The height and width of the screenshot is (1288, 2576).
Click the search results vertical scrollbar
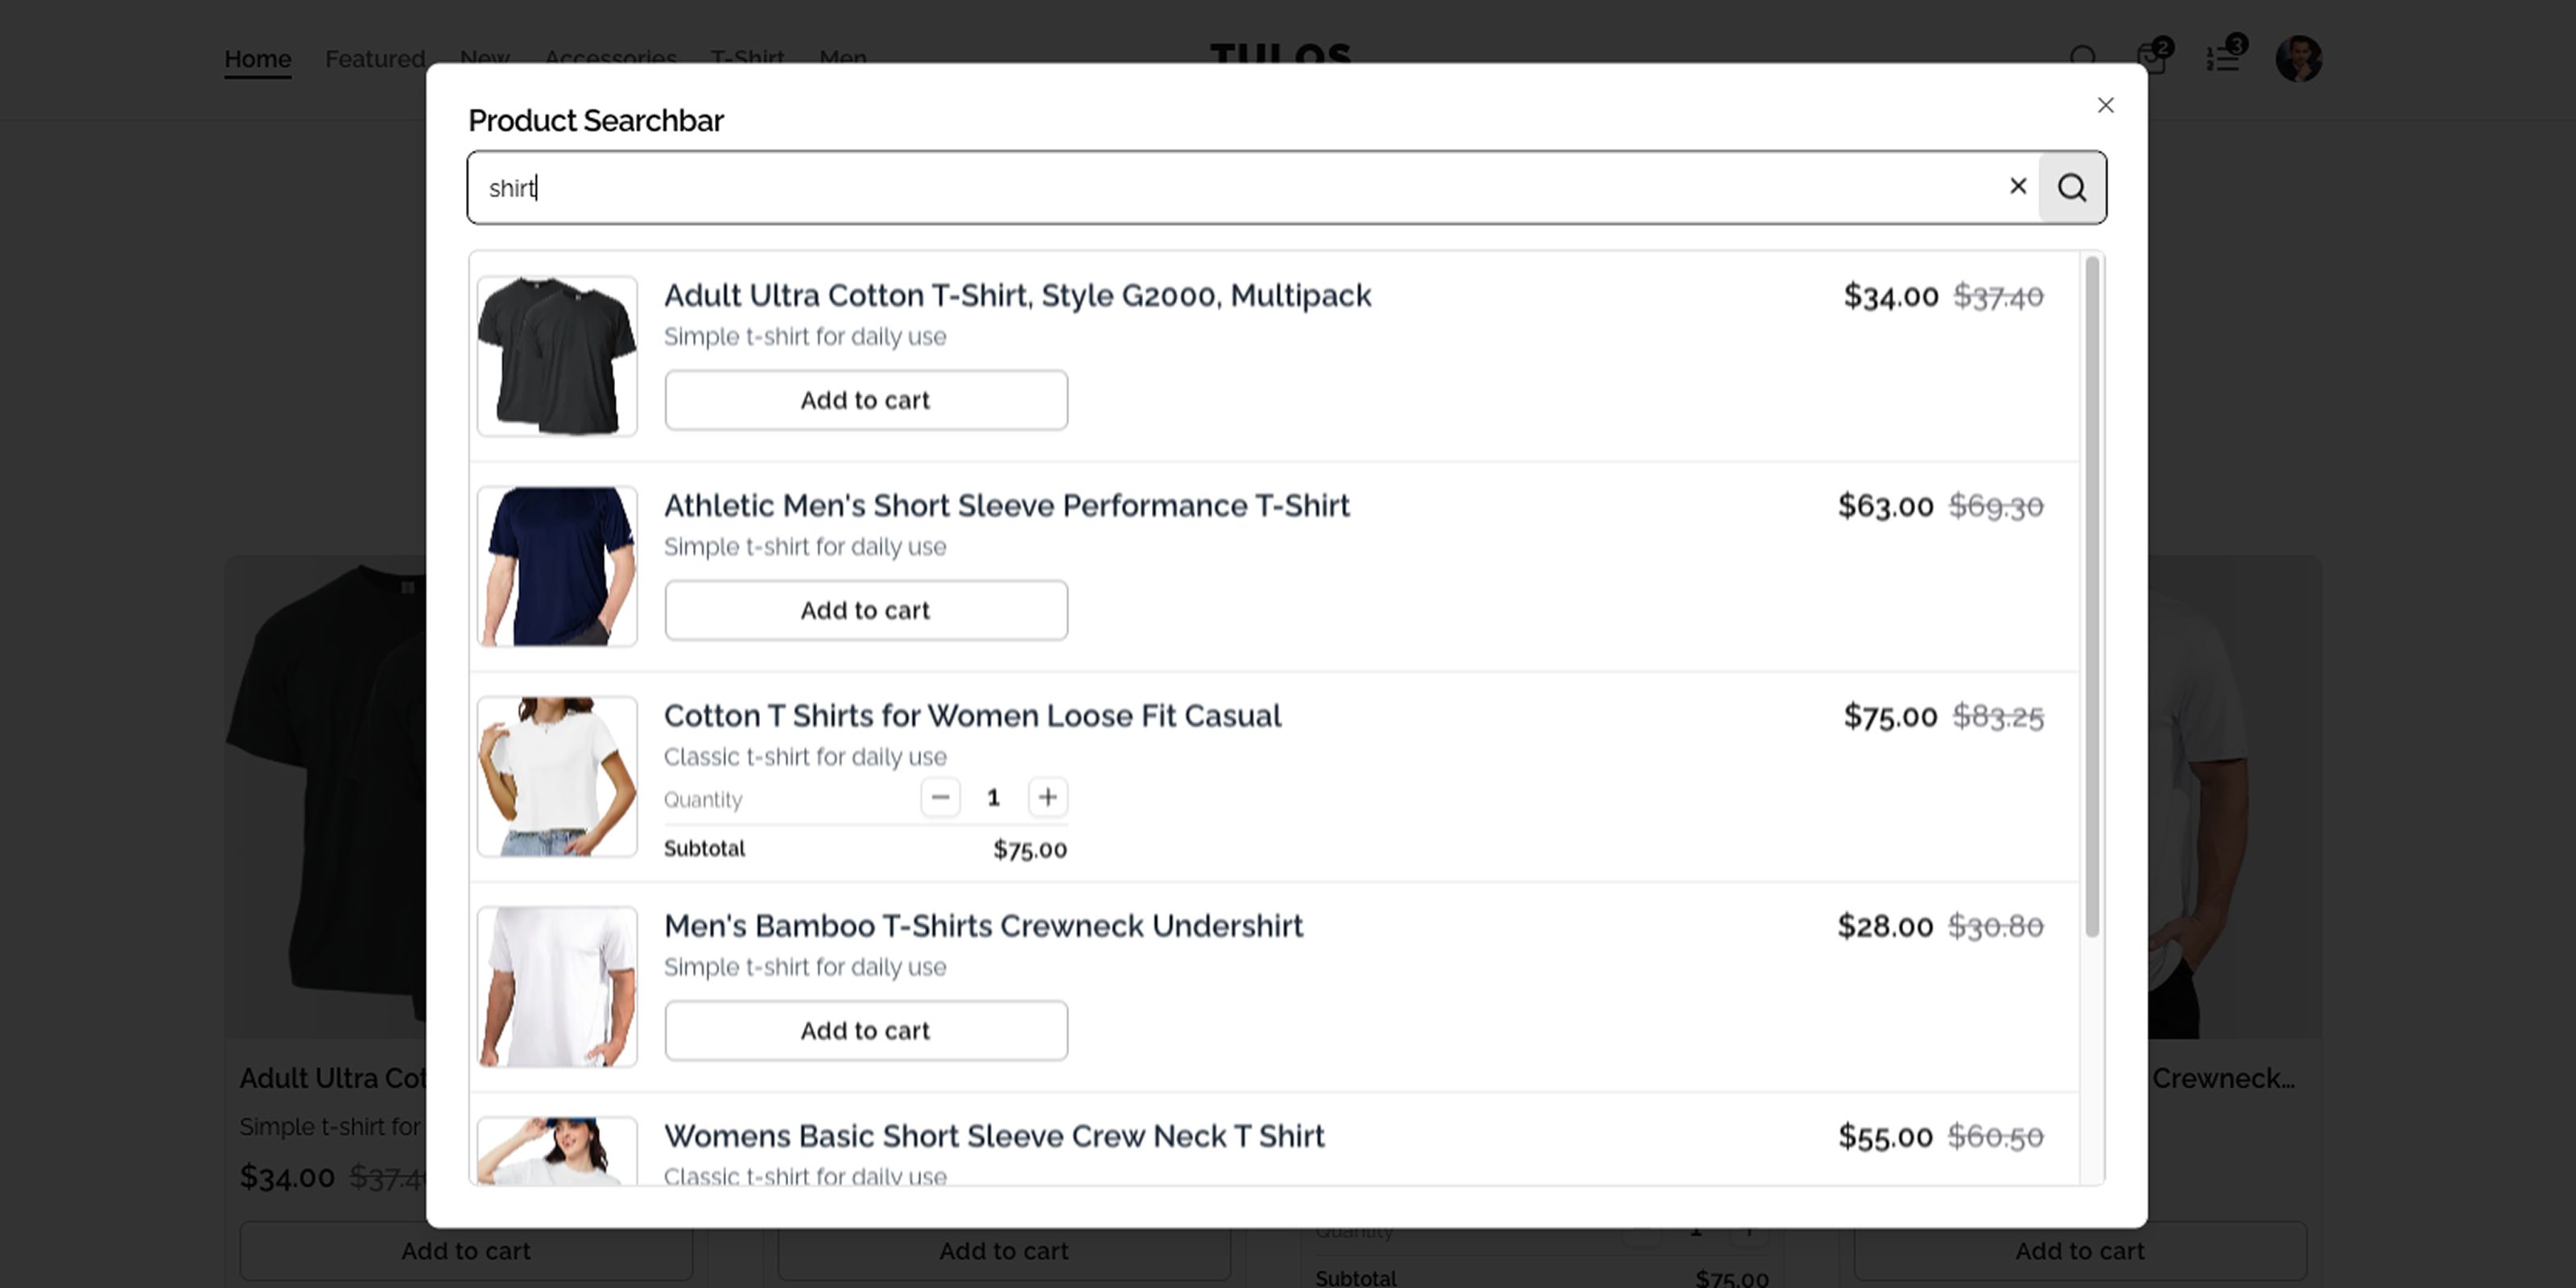[2091, 596]
